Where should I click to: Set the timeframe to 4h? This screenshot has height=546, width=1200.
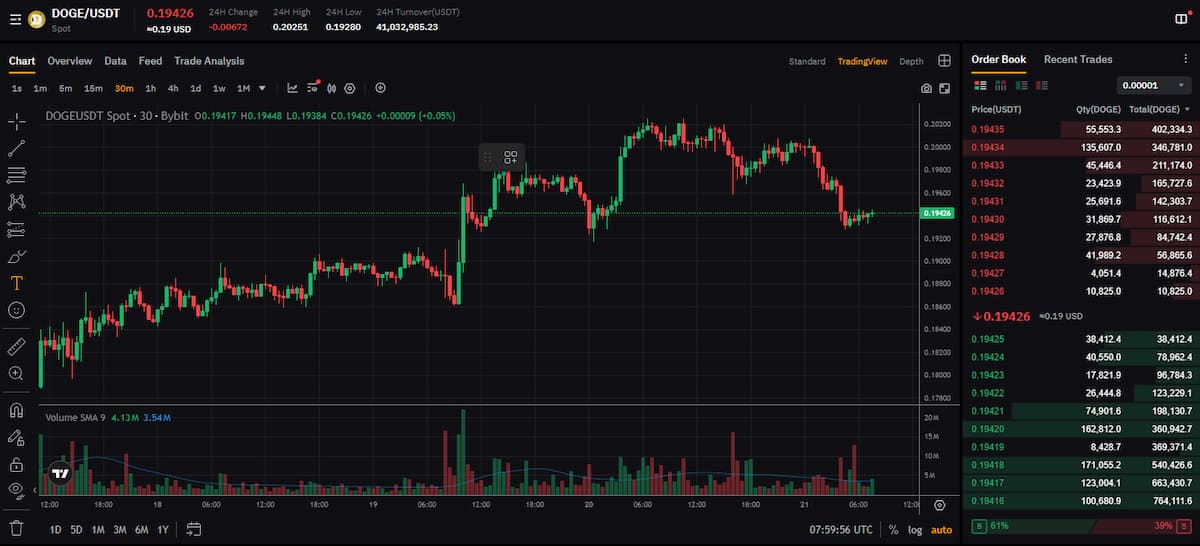(173, 88)
